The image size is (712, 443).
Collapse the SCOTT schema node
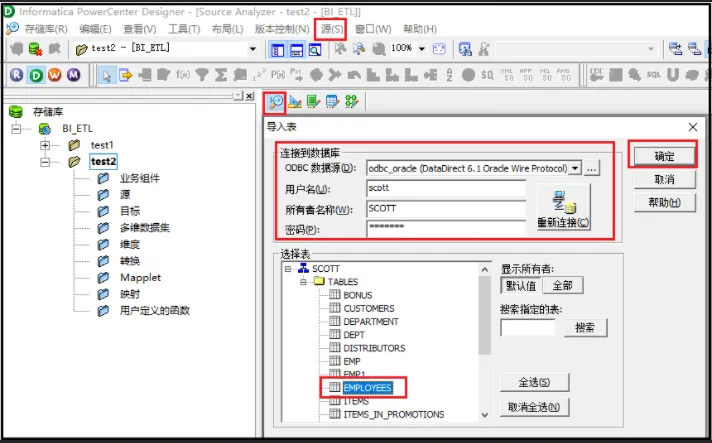point(287,269)
